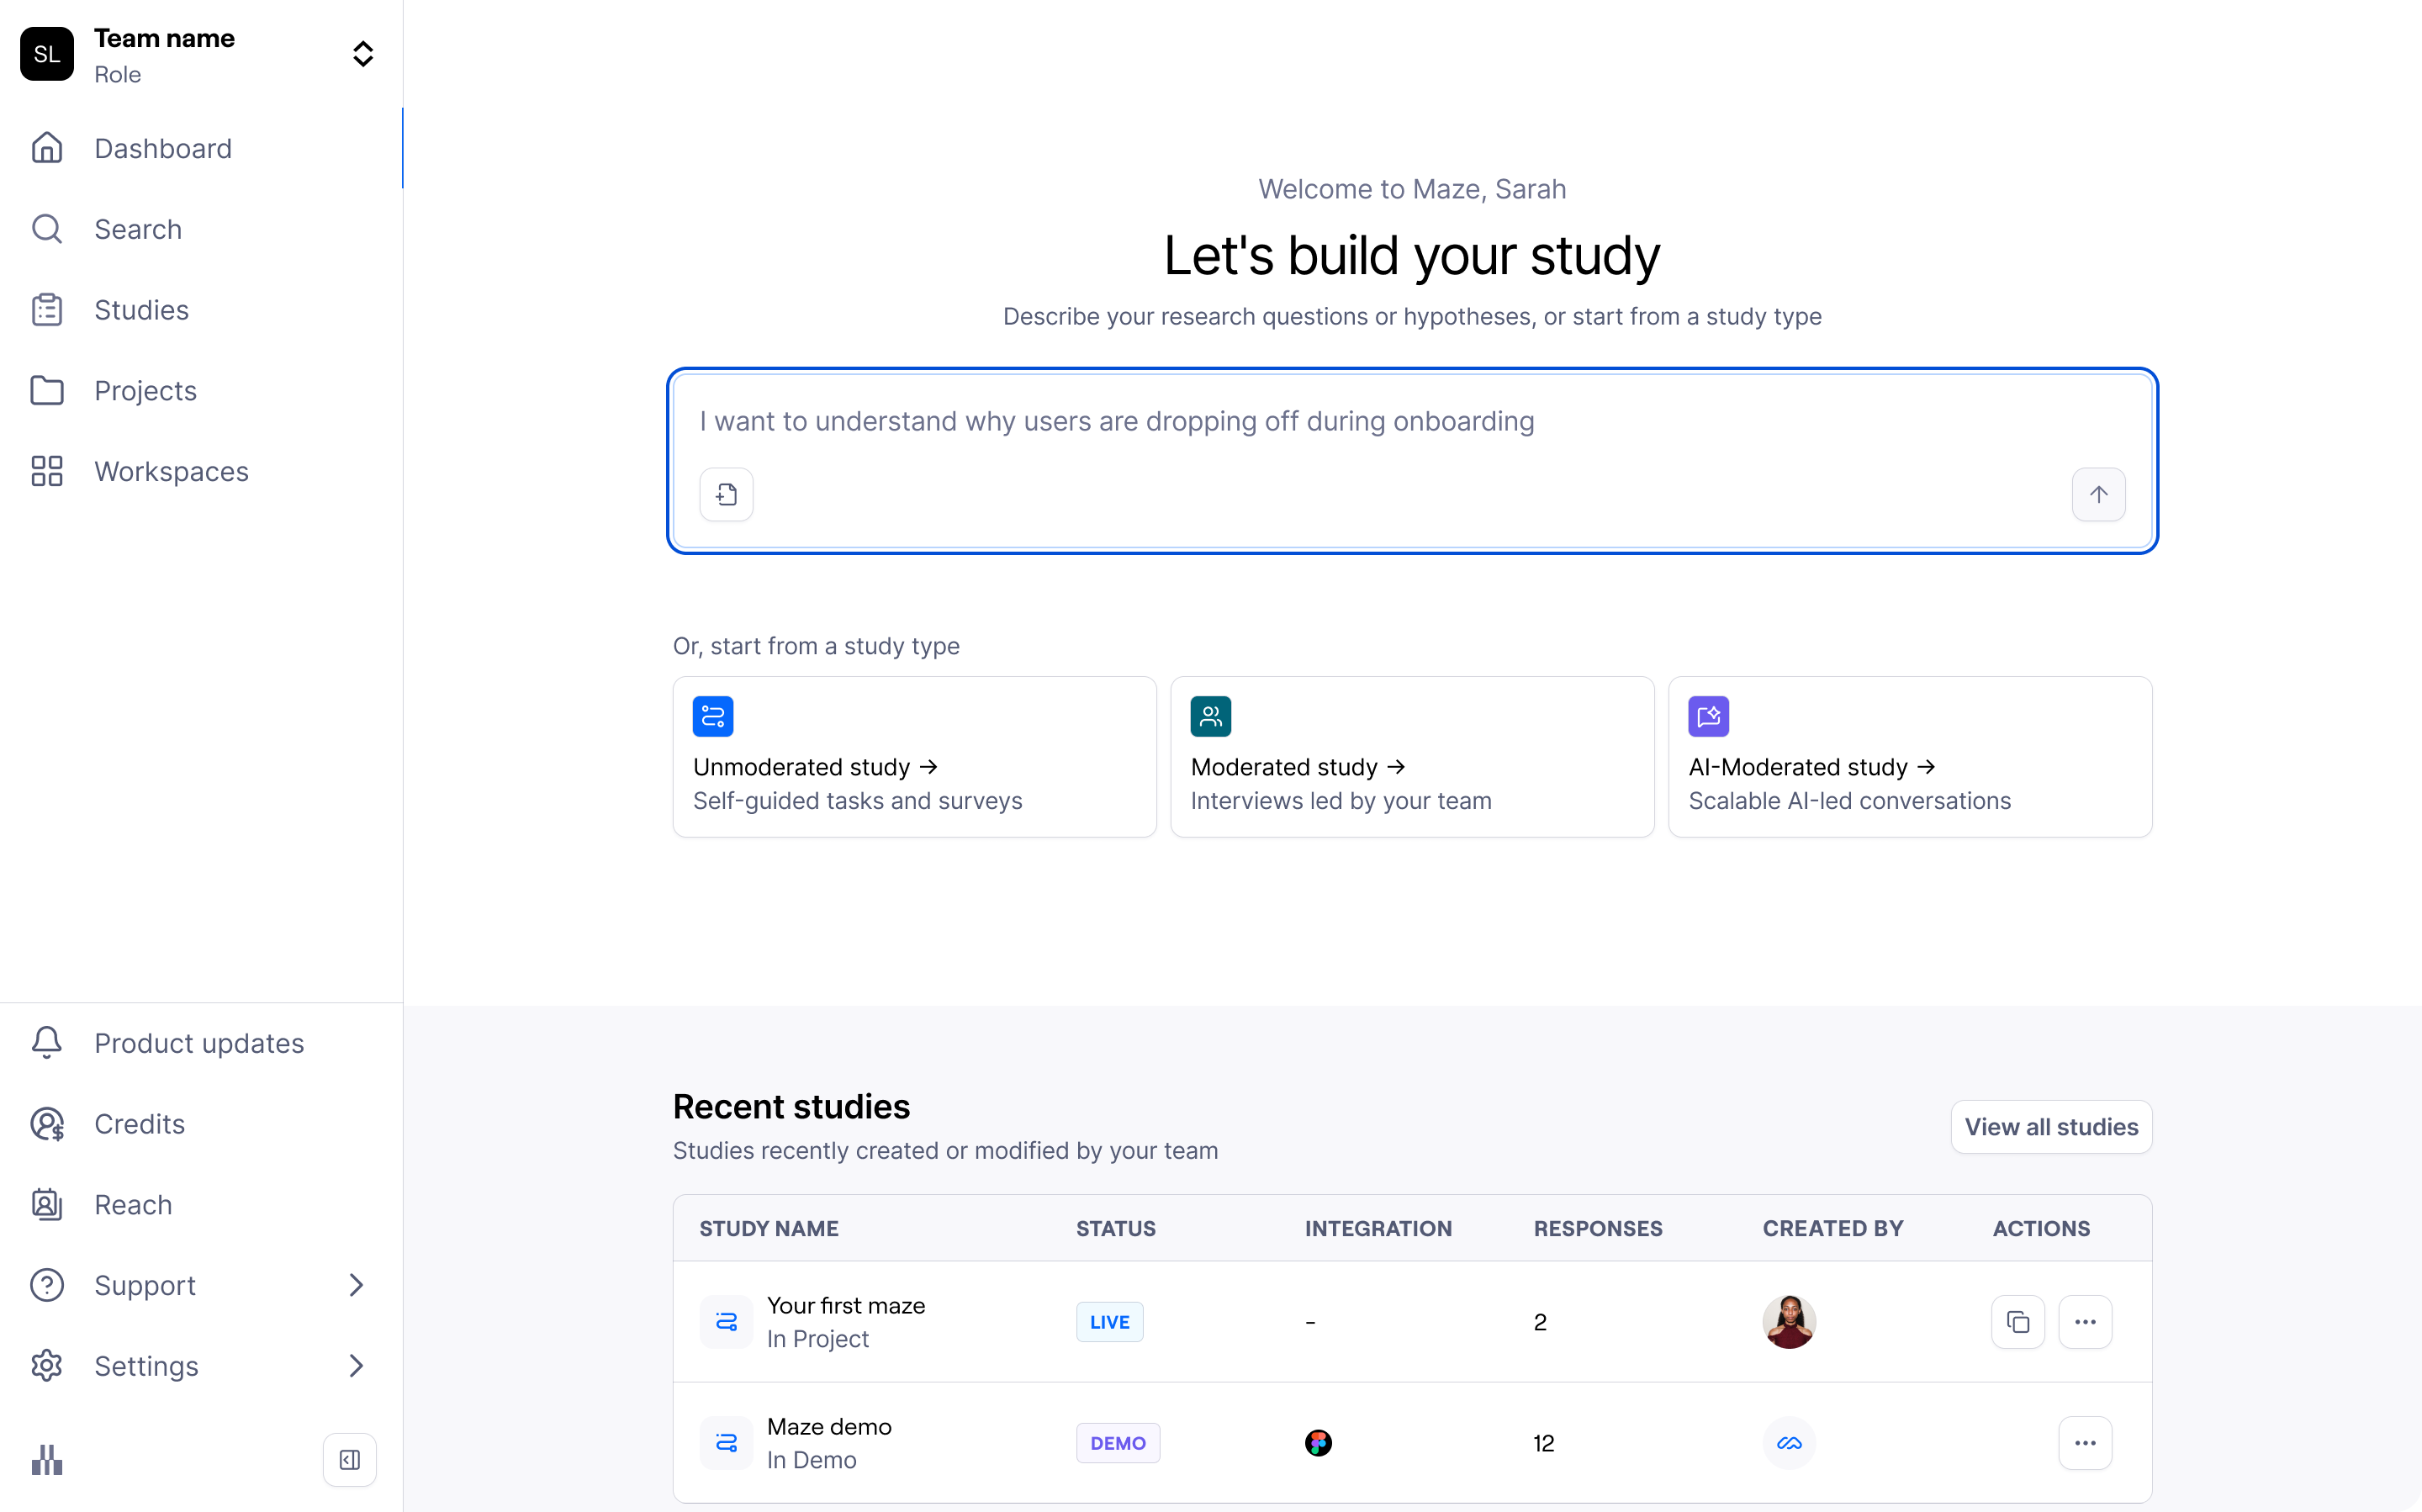Click the Your first maze study icon
2422x1512 pixels.
[727, 1322]
